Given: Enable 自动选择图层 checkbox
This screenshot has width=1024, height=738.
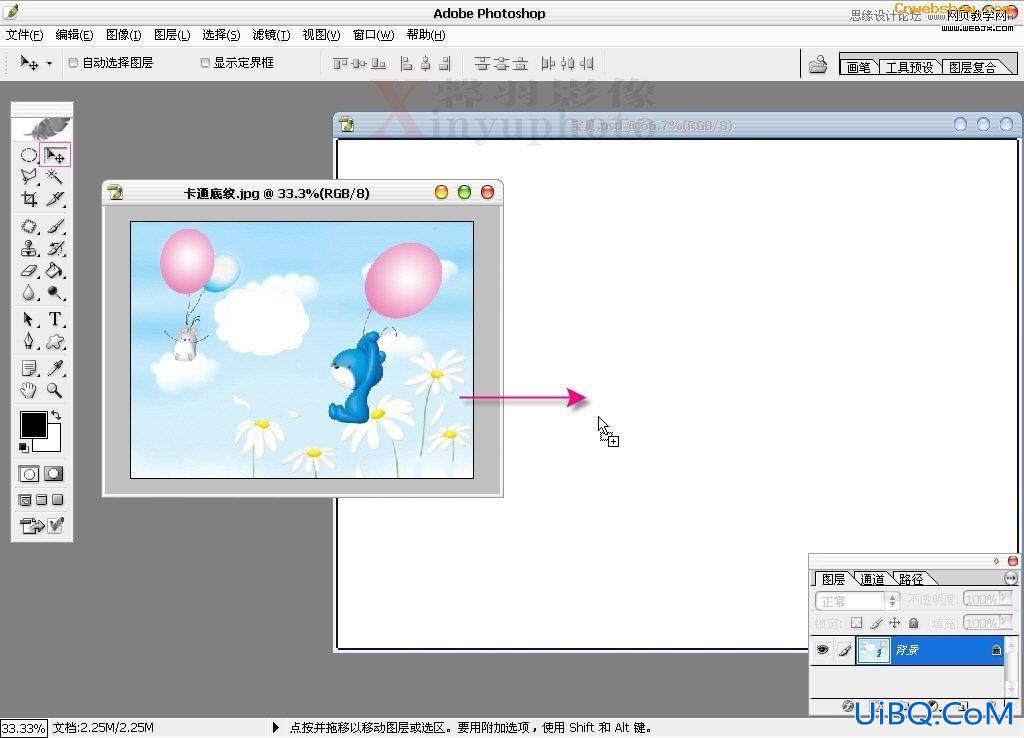Looking at the screenshot, I should (x=73, y=63).
